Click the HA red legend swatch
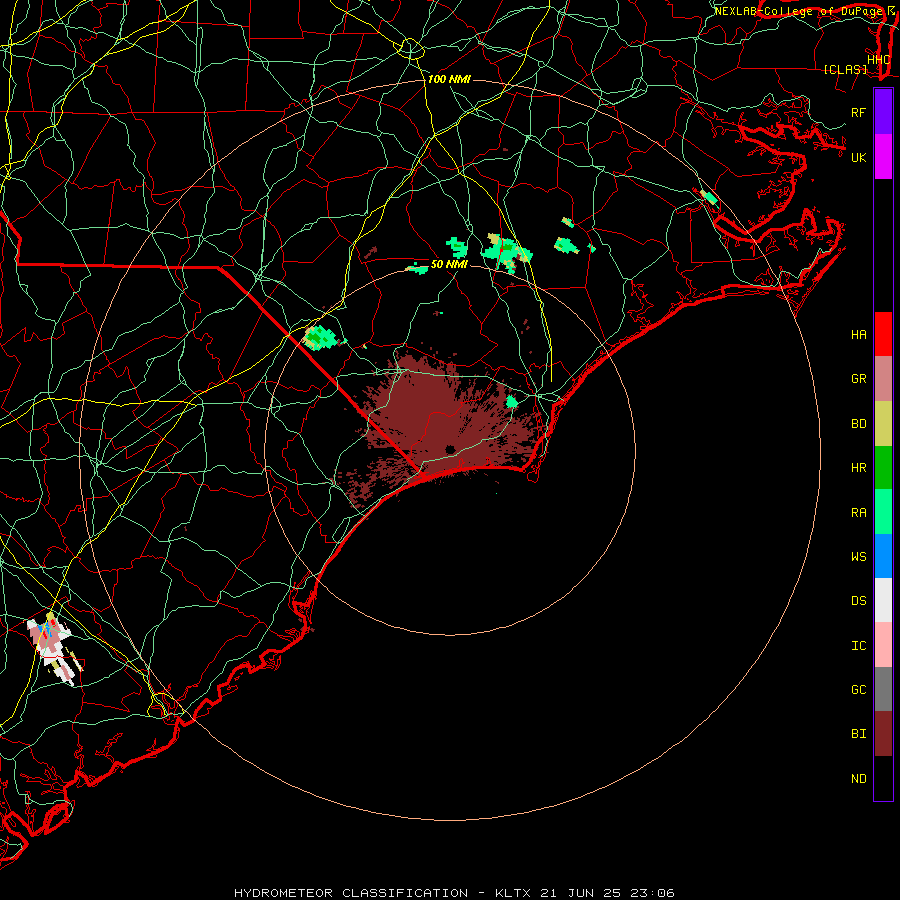 [x=883, y=334]
